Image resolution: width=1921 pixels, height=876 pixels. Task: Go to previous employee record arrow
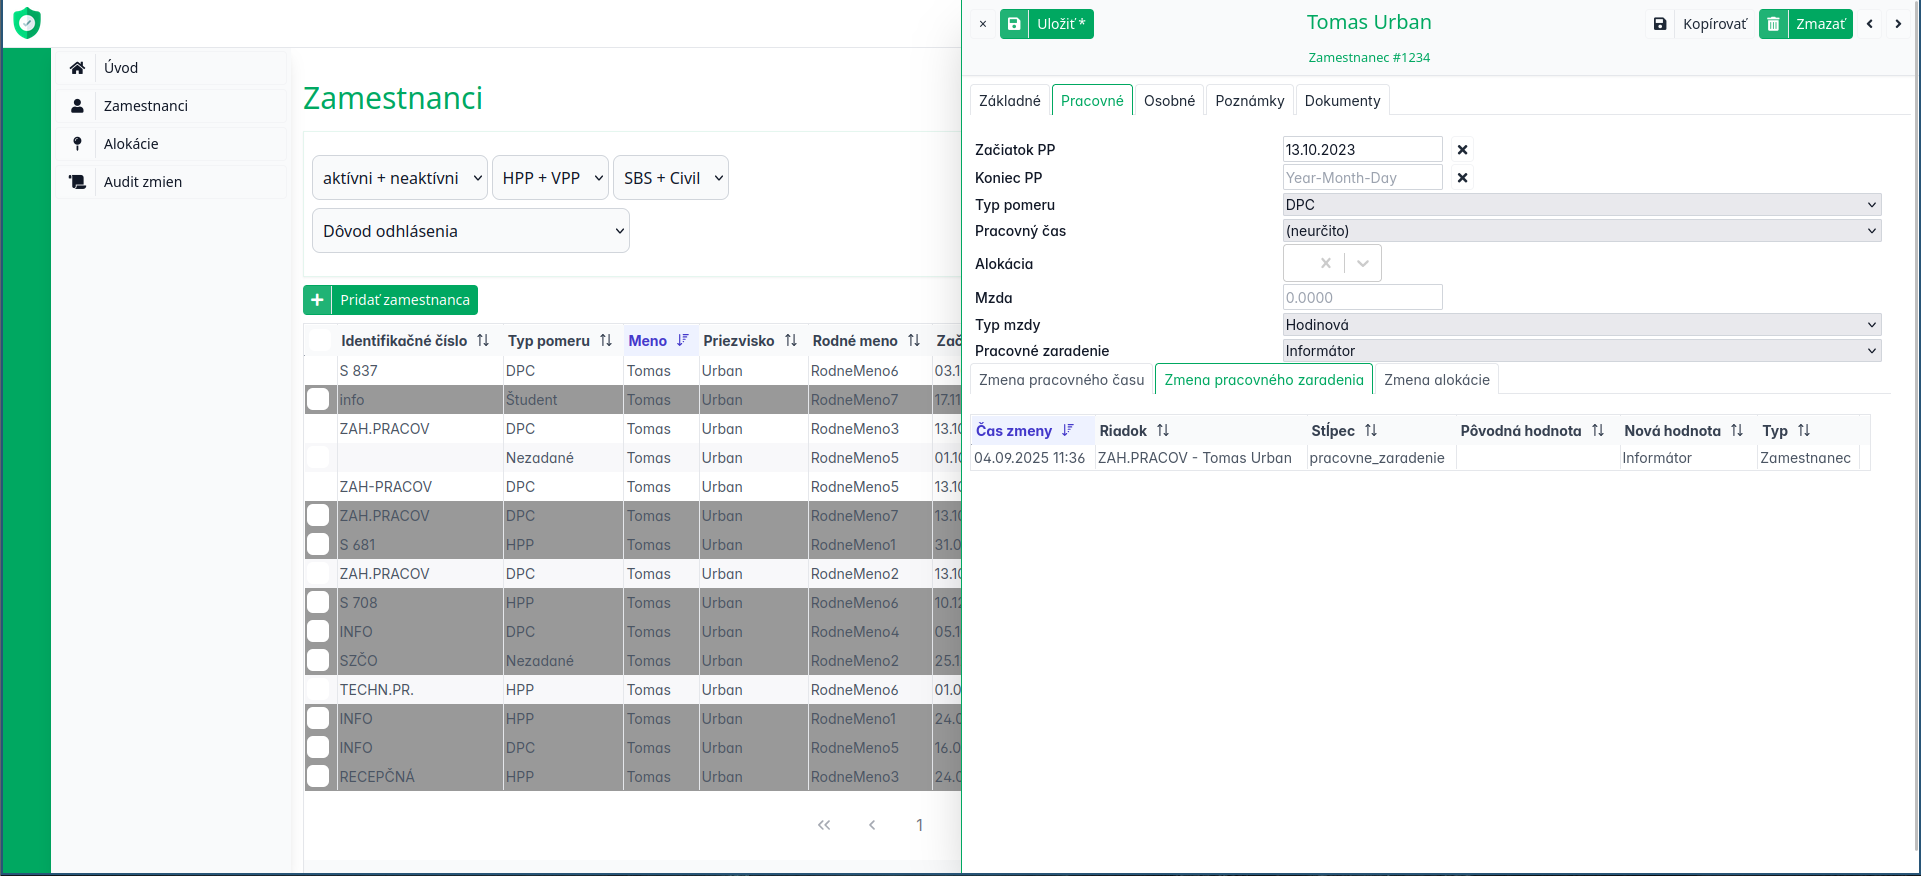click(x=1870, y=24)
